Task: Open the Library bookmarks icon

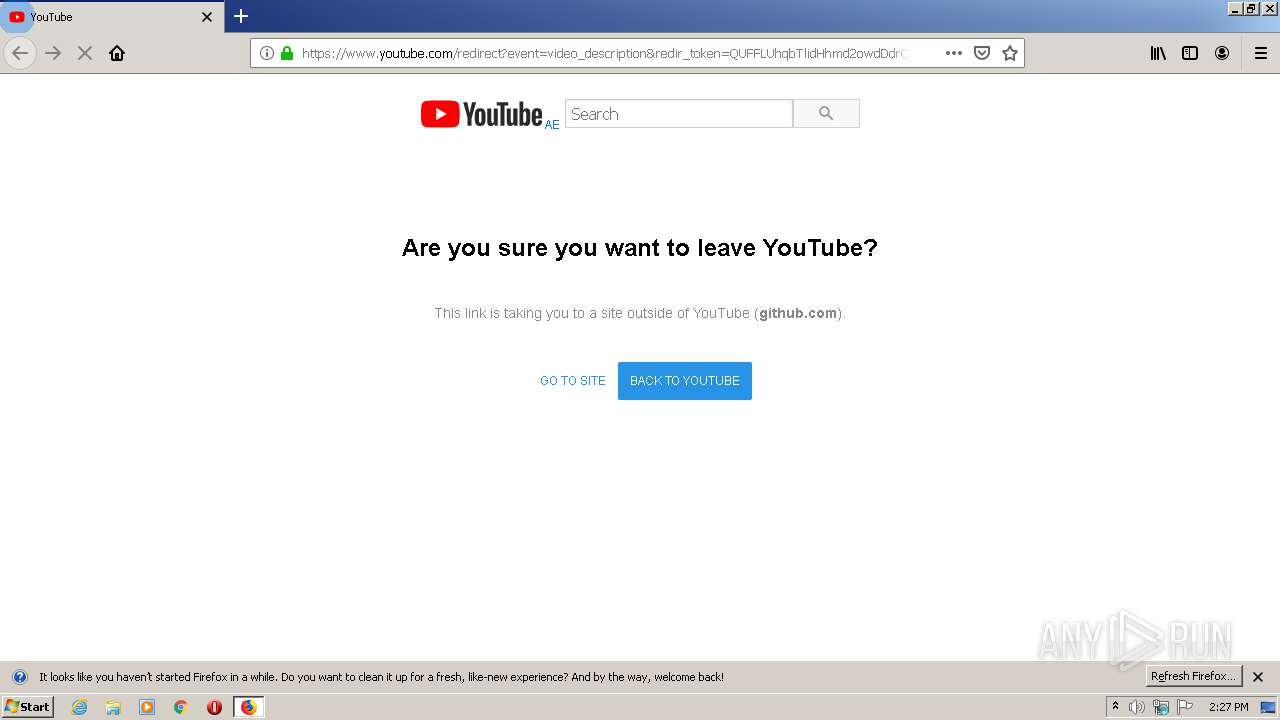Action: tap(1158, 53)
